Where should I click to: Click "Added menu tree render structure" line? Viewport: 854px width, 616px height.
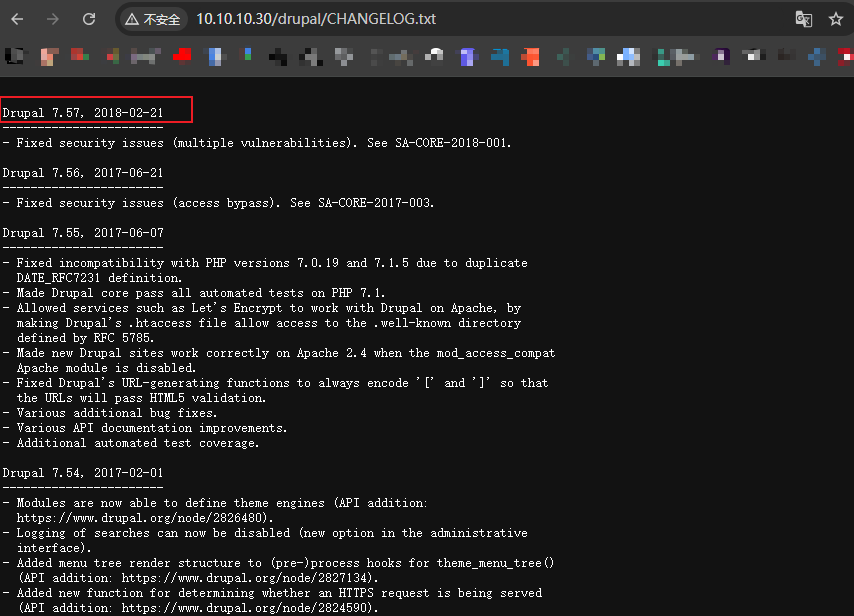(278, 563)
